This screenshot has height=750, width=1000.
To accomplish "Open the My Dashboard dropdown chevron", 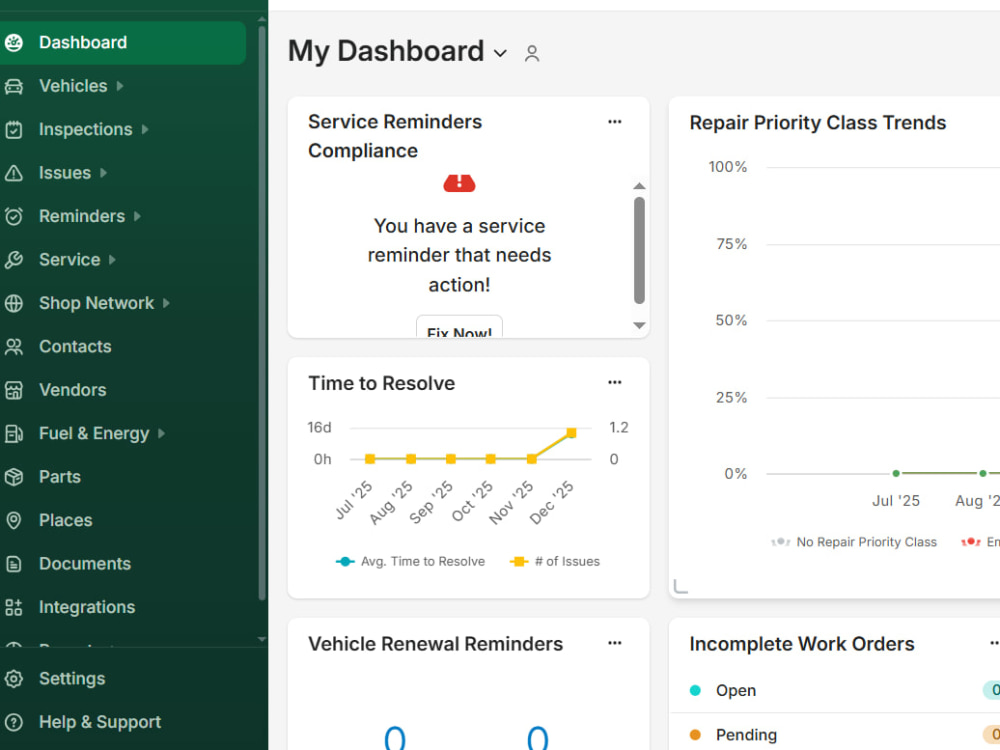I will pyautogui.click(x=501, y=54).
